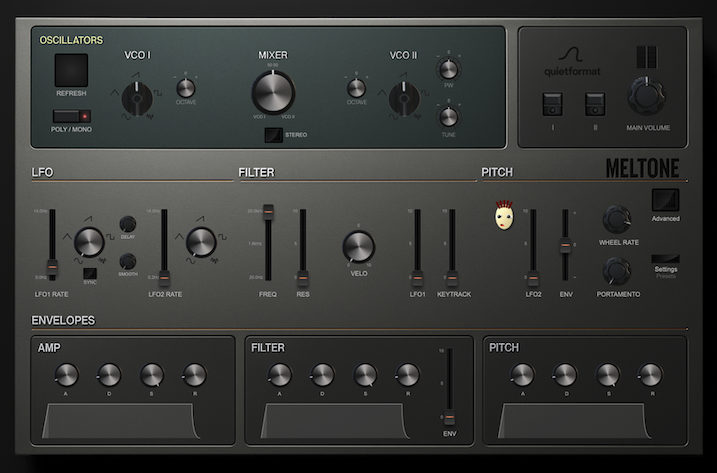Click the WHEEL RATE knob

tap(617, 220)
